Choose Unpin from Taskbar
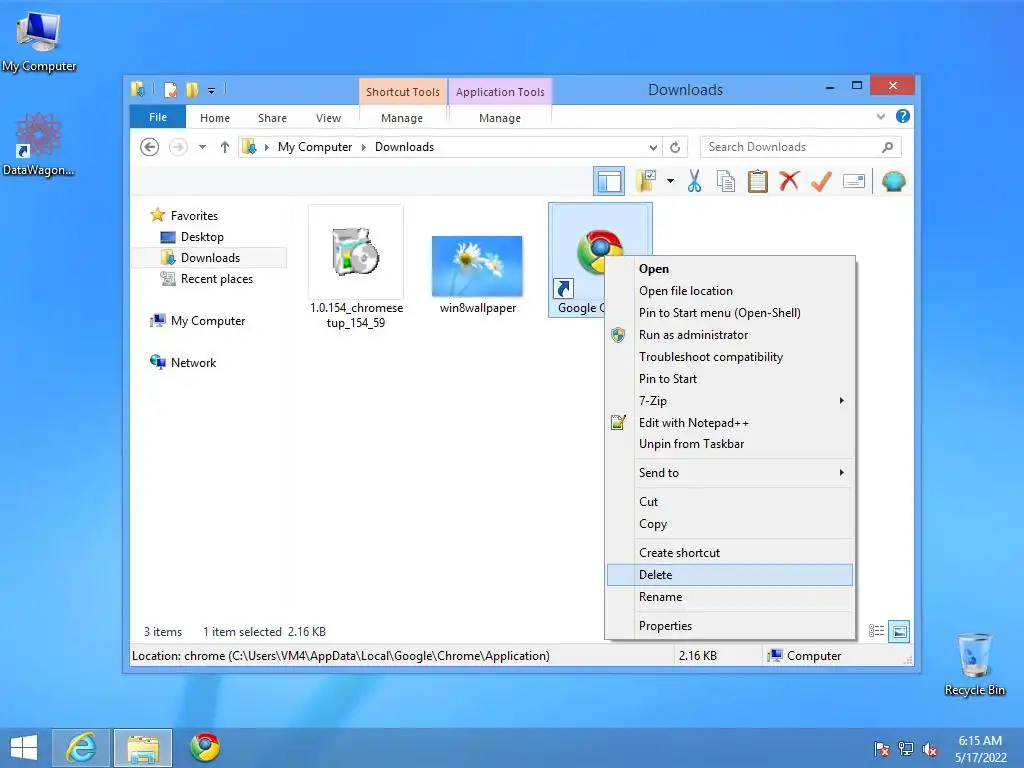This screenshot has height=768, width=1024. click(x=729, y=444)
